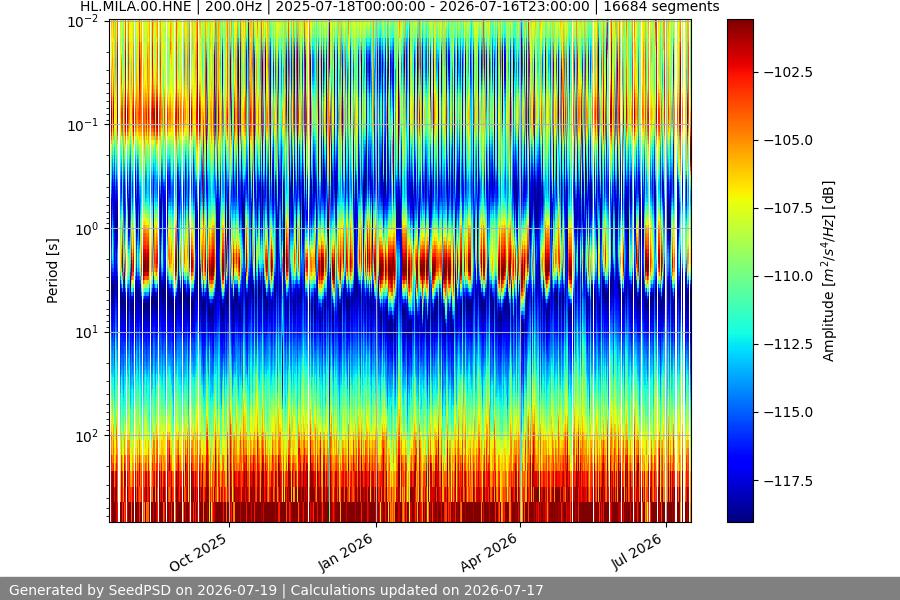Viewport: 900px width, 600px height.
Task: Click the Jul 2026 x-axis tick label
Action: click(x=637, y=552)
